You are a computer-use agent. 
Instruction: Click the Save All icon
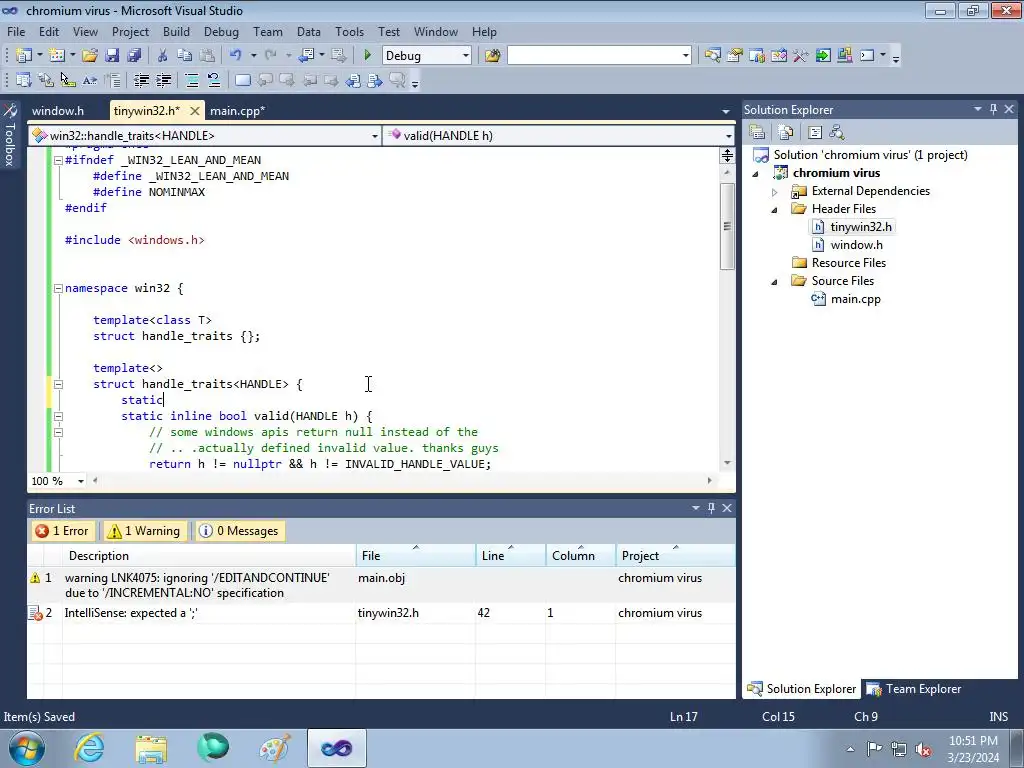pos(135,56)
